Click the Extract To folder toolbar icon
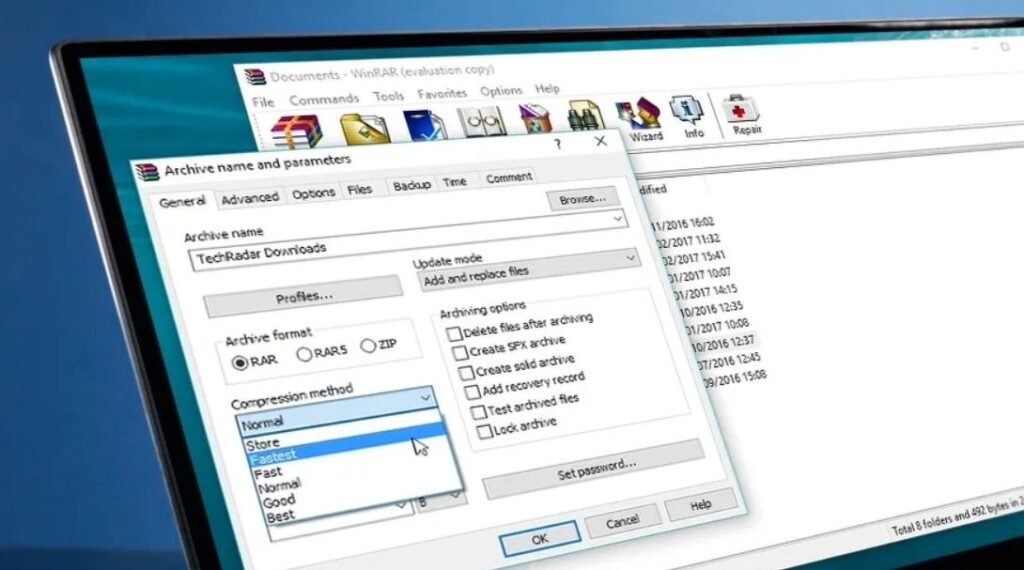Image resolution: width=1024 pixels, height=570 pixels. 365,127
